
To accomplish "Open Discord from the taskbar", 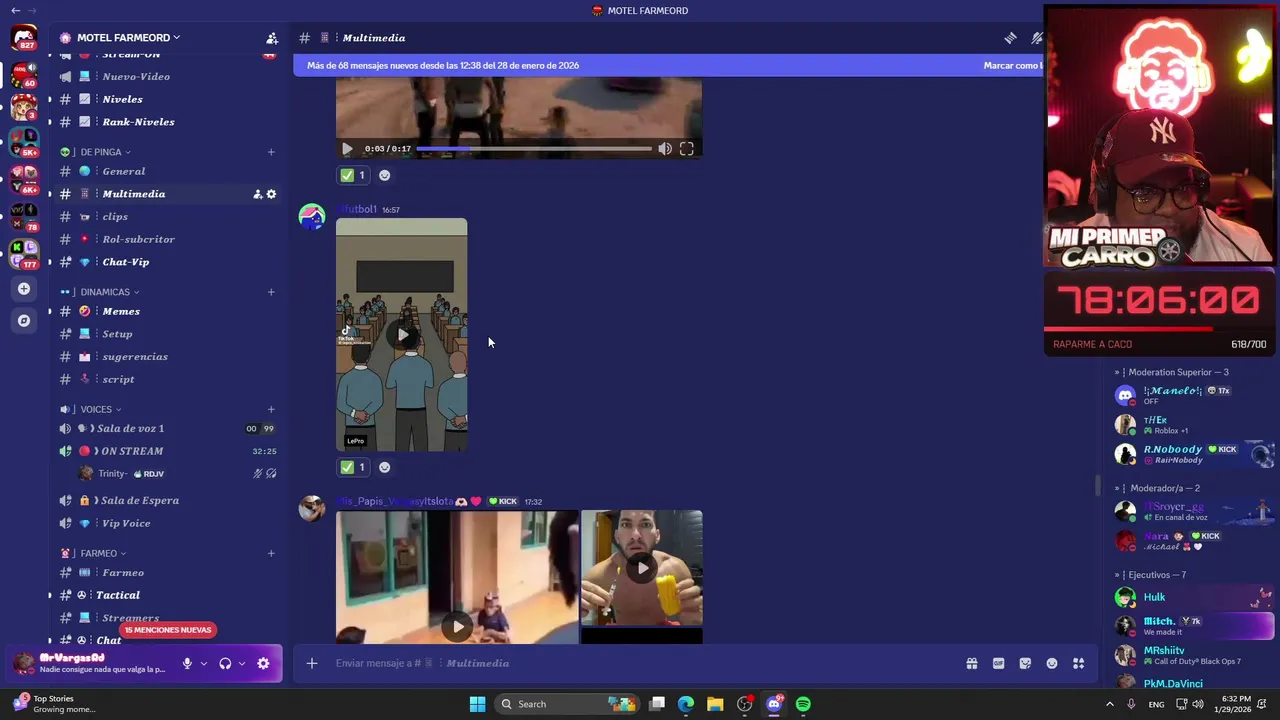I will (774, 704).
